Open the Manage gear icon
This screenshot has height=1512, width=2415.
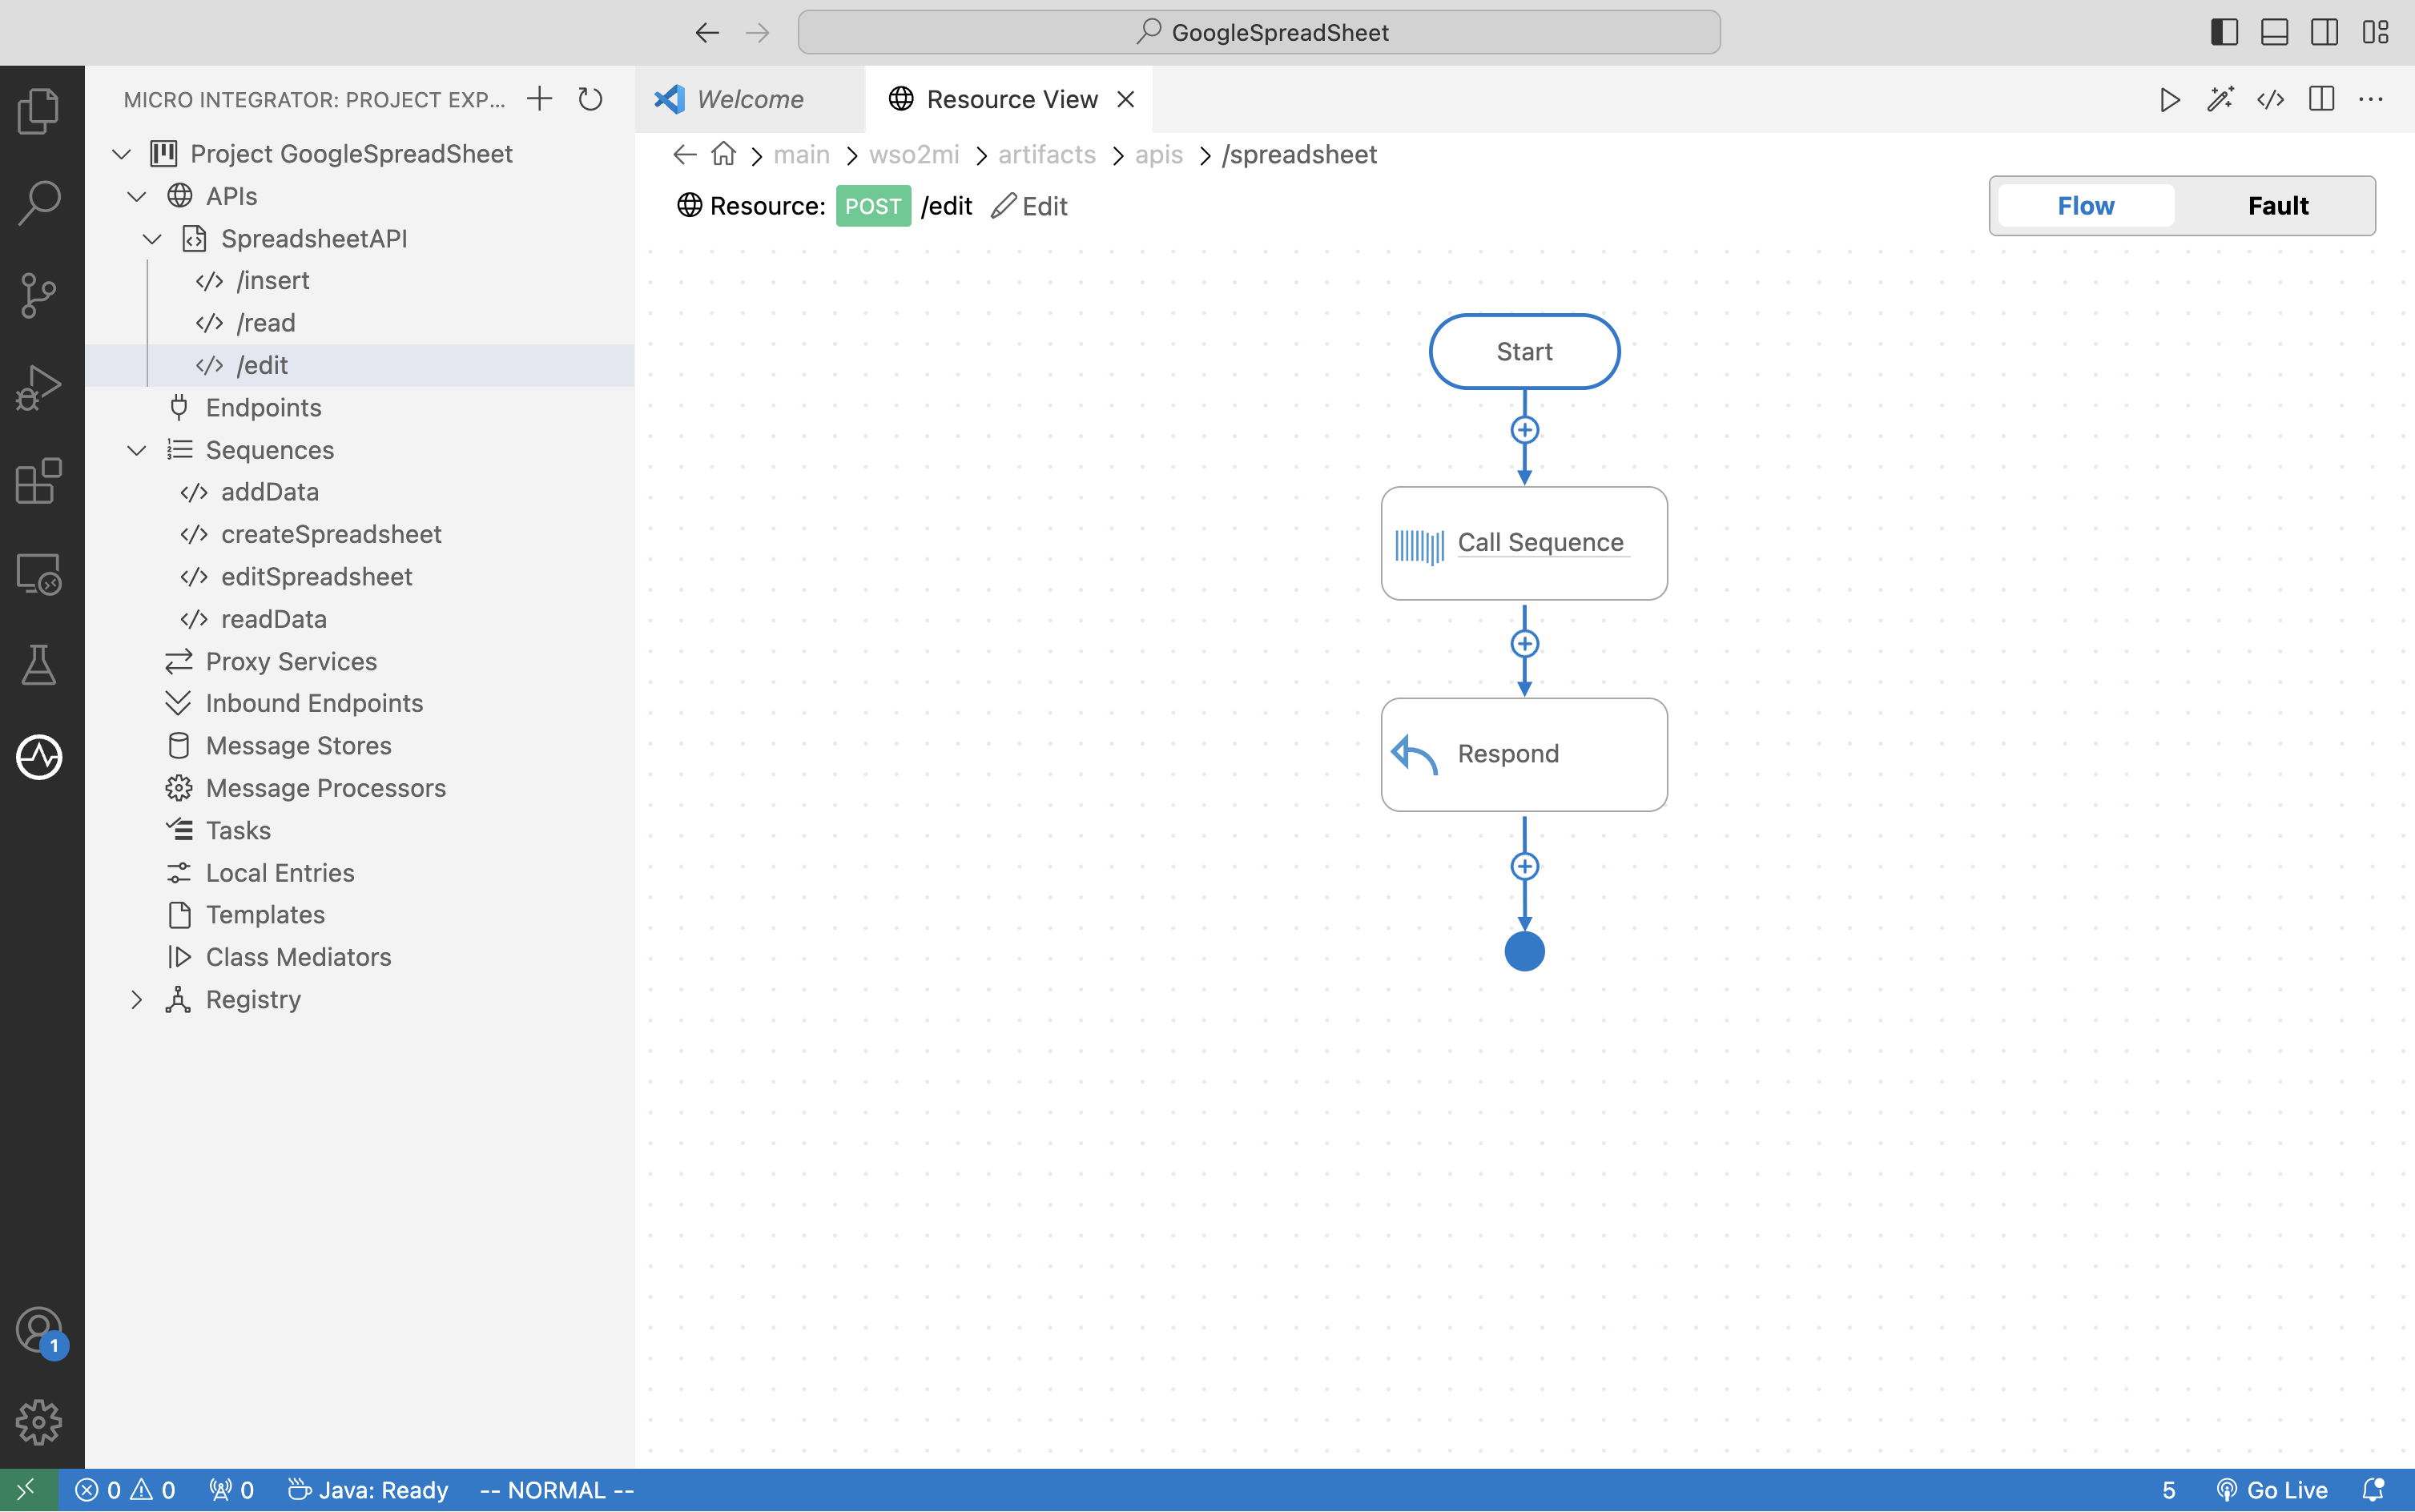(x=39, y=1422)
